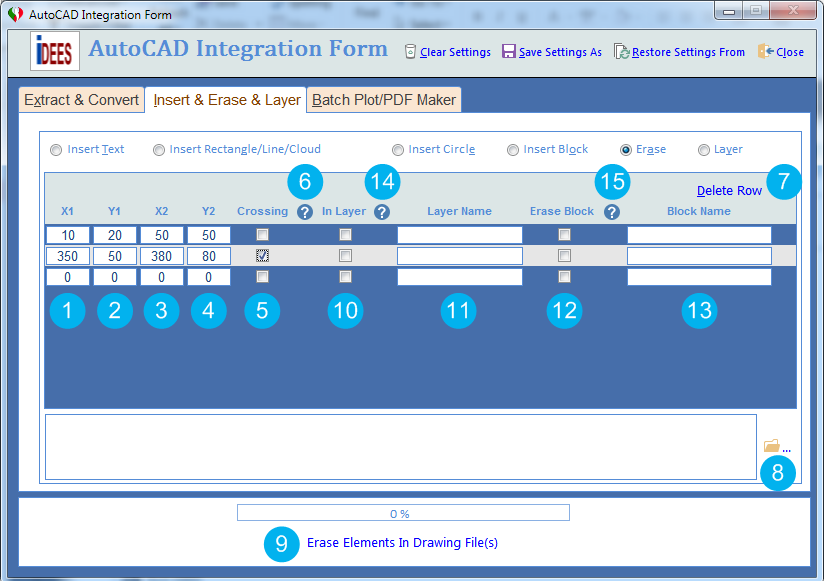Screen dimensions: 824x581
Task: Switch to Extract & Convert tab
Action: click(81, 100)
